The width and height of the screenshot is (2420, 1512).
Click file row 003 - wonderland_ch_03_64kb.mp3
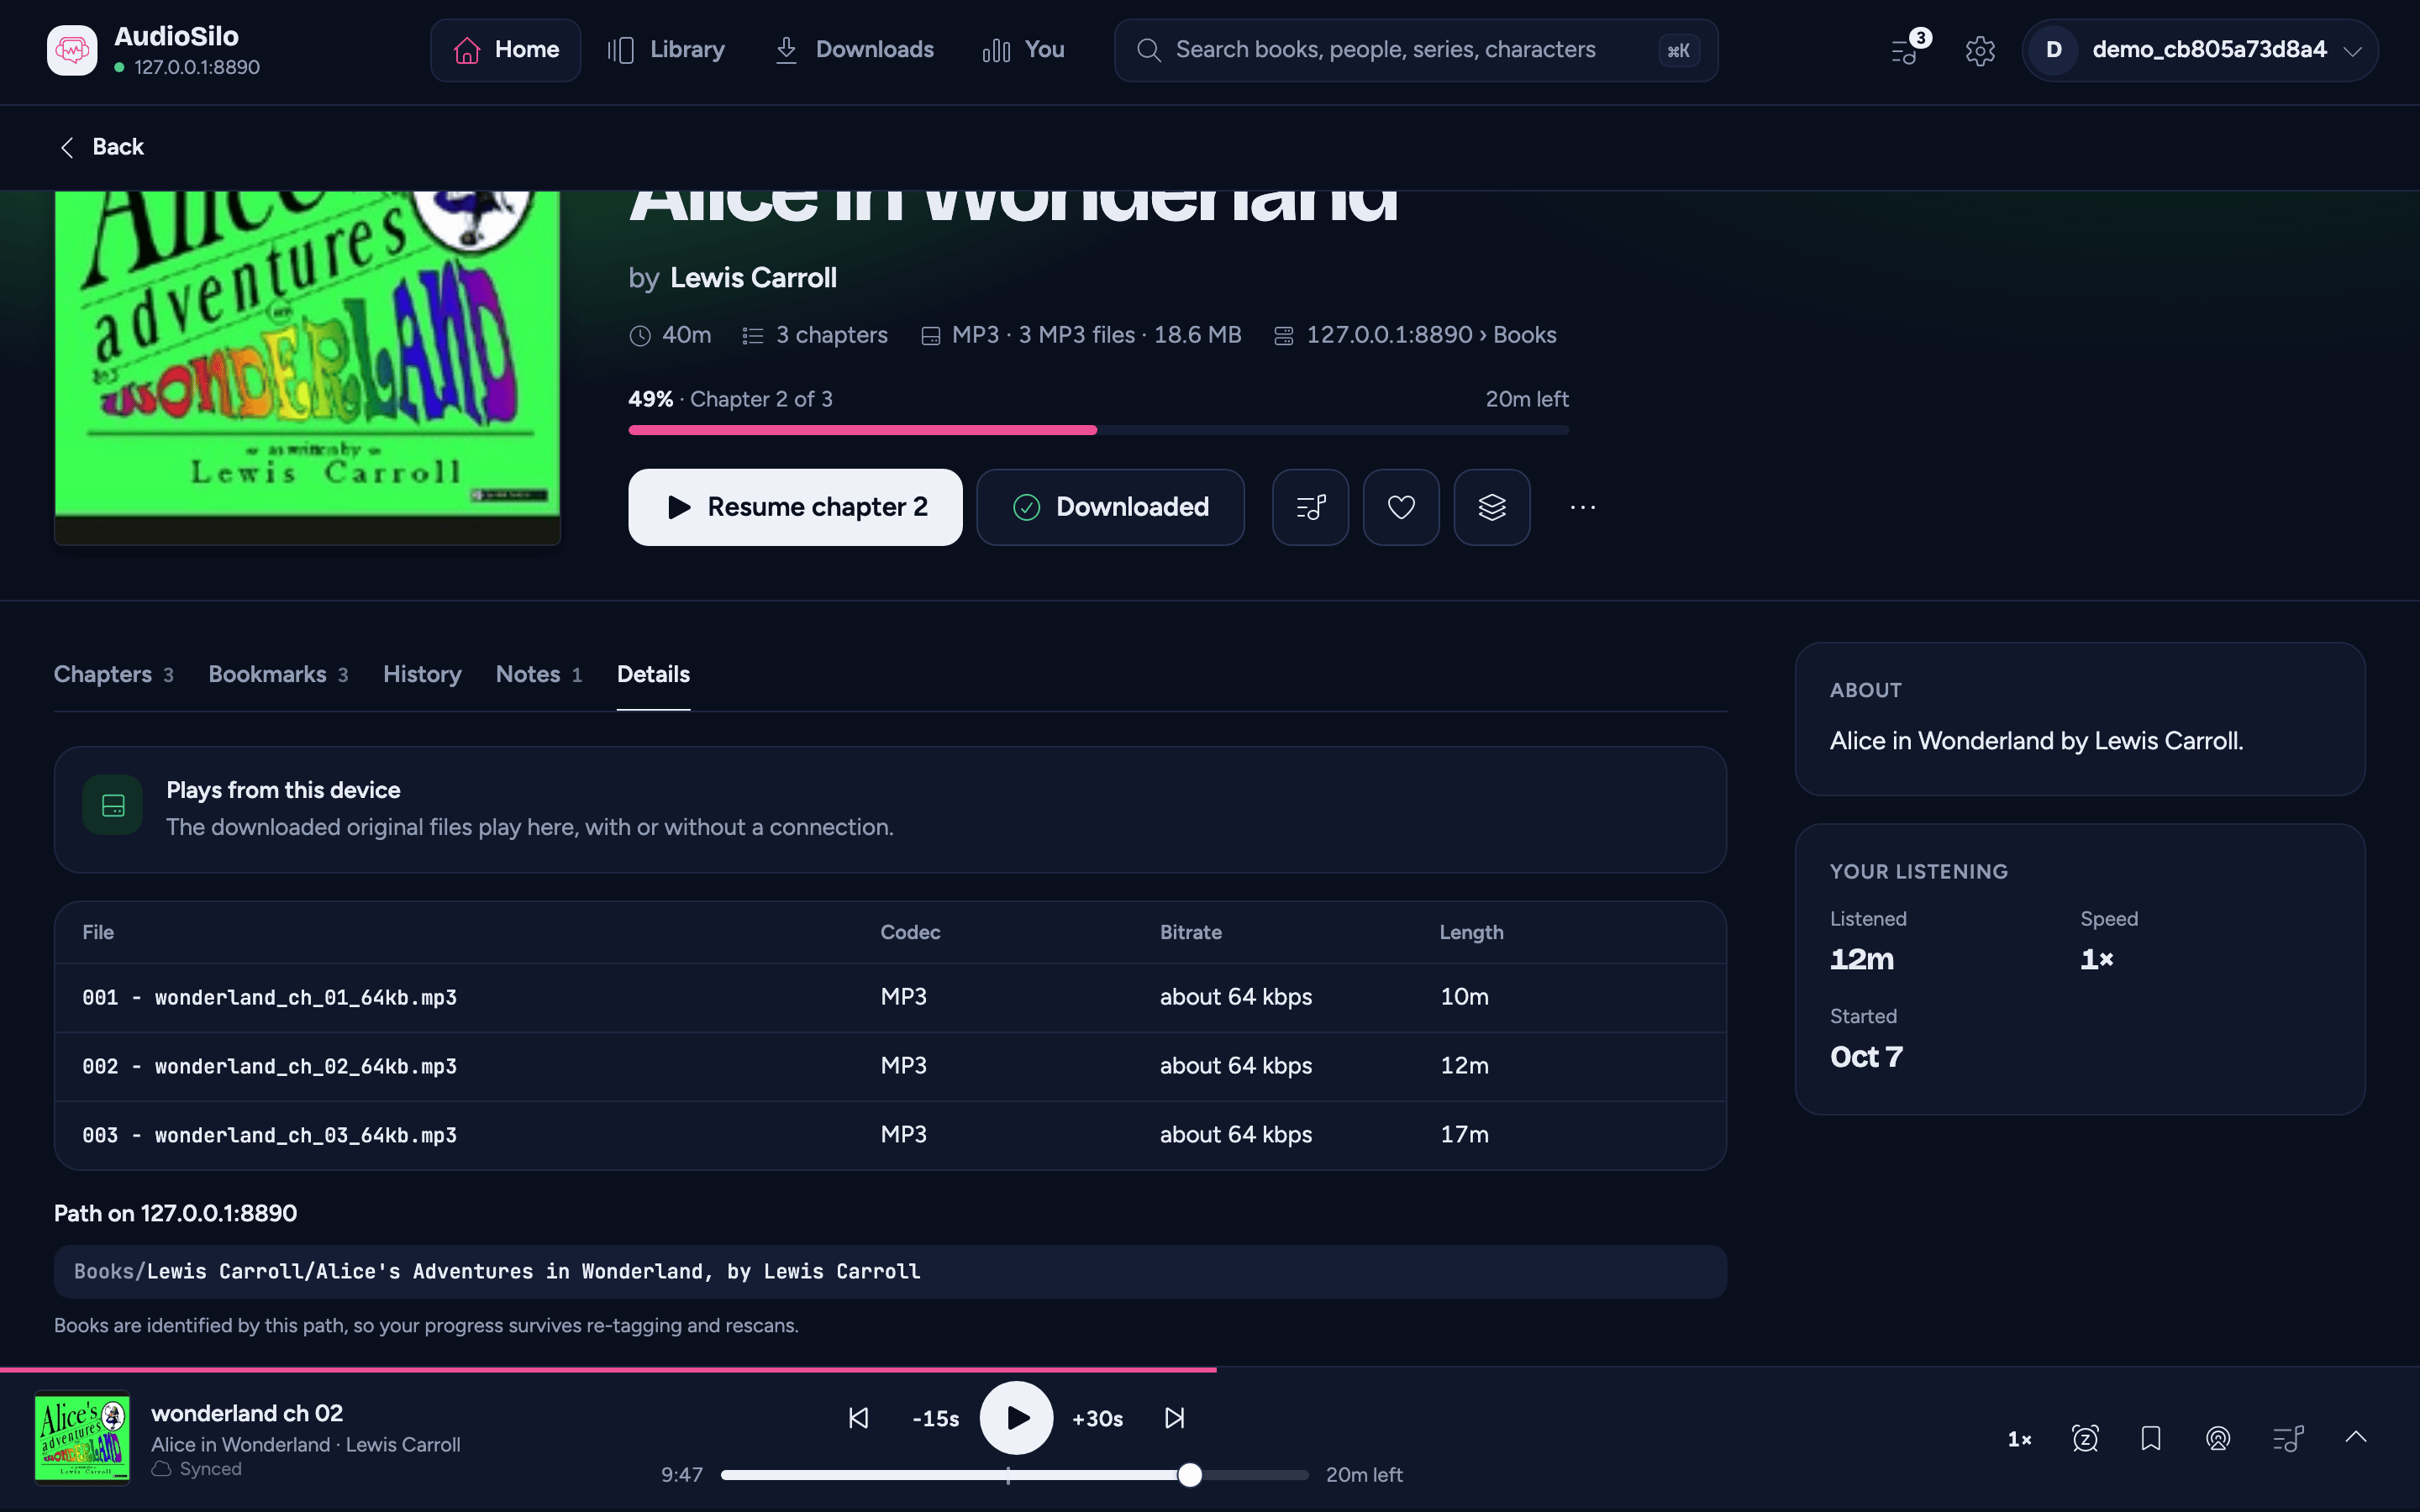pos(890,1136)
